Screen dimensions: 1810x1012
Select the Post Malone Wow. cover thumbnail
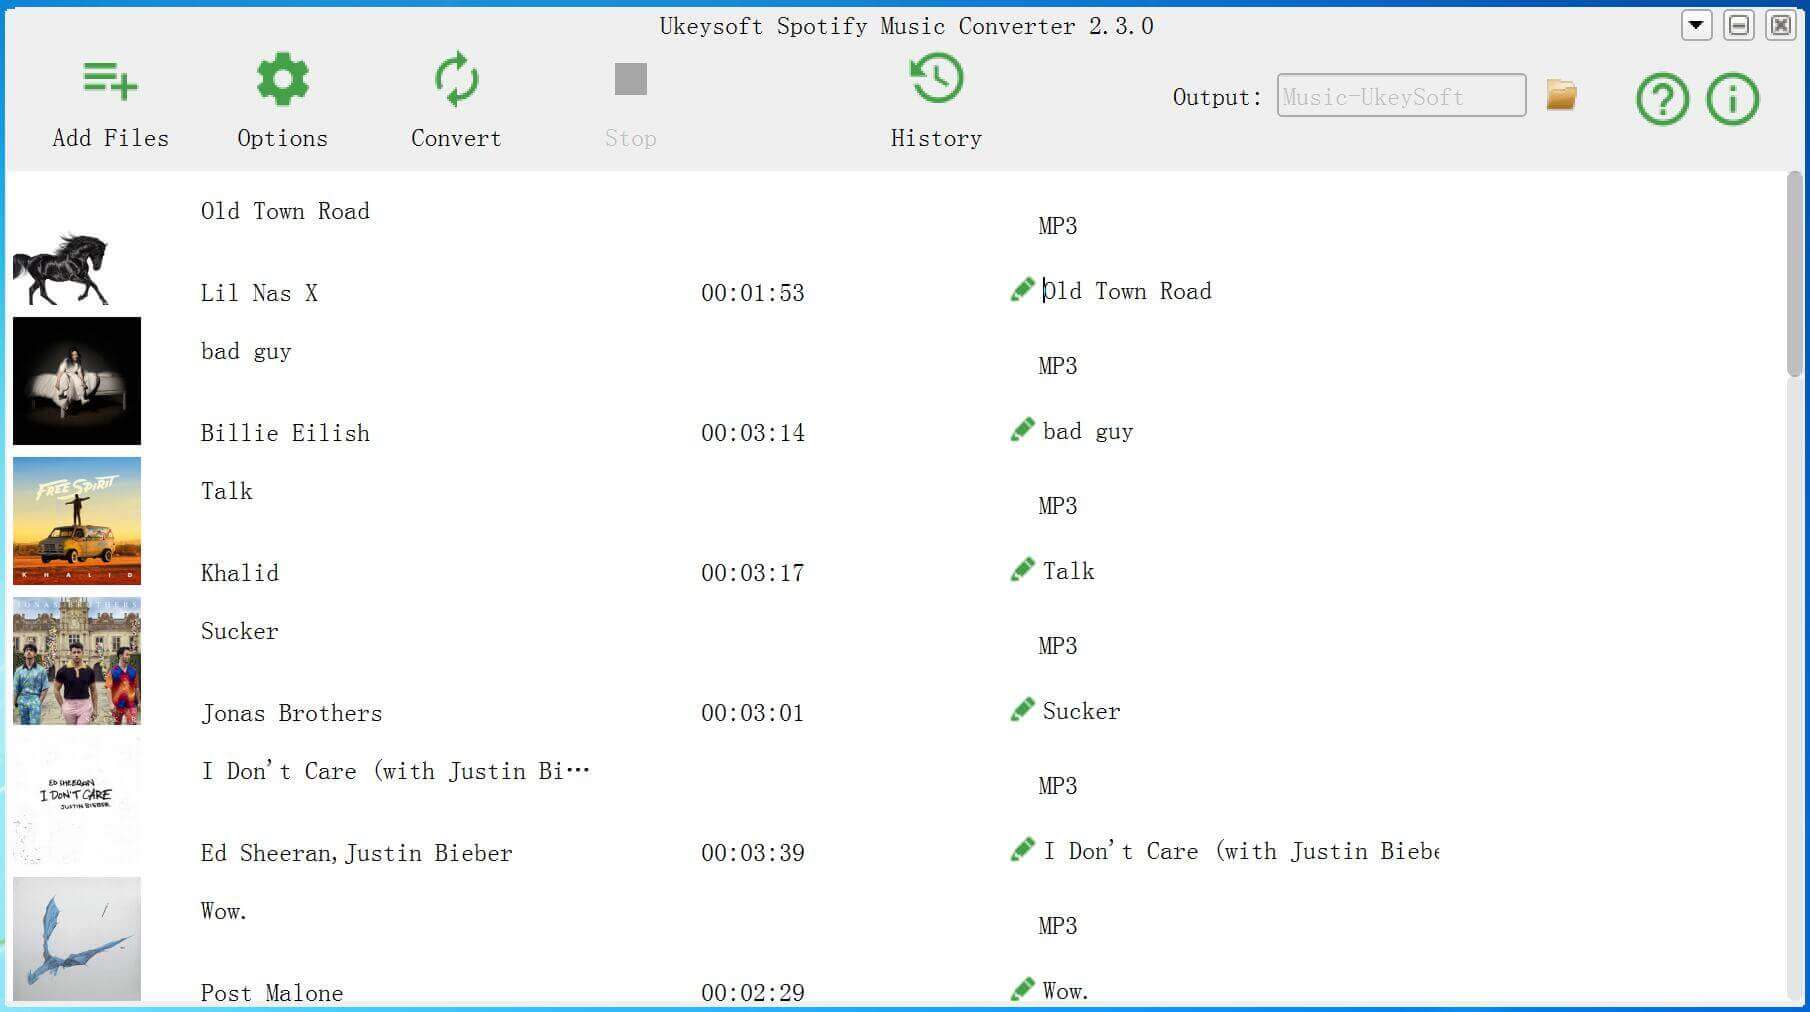tap(77, 939)
